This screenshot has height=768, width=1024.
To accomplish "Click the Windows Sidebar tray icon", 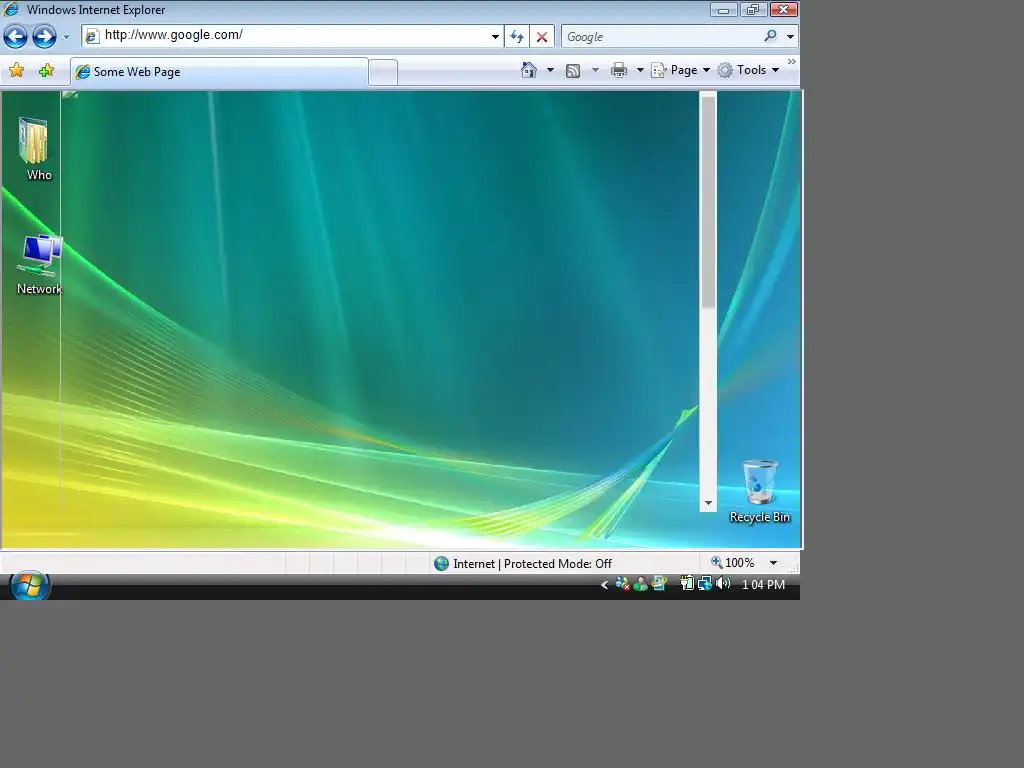I will coord(660,583).
